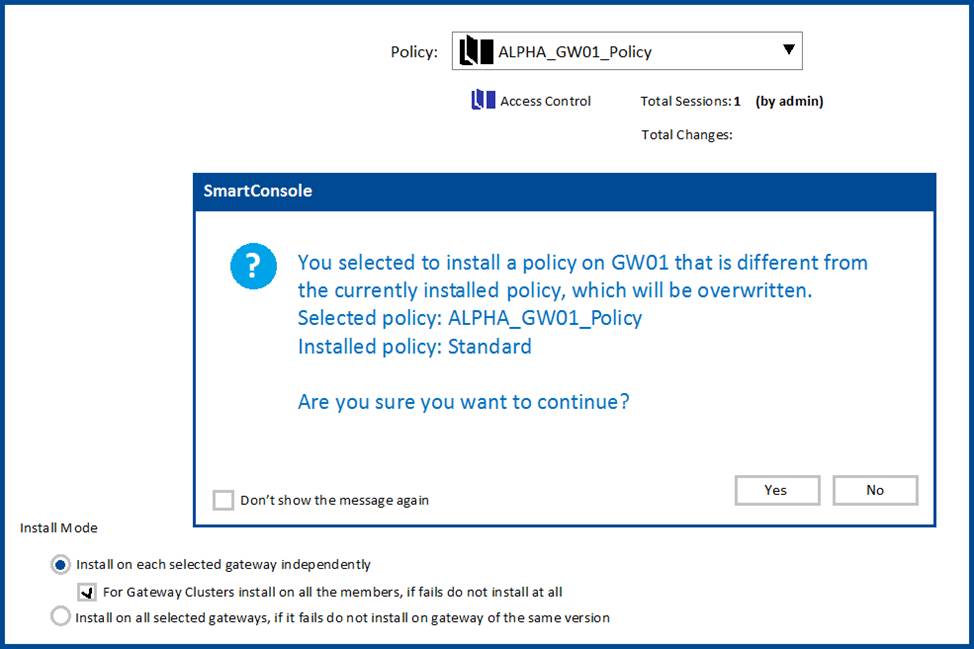Image resolution: width=974 pixels, height=649 pixels.
Task: Expand the Policy dropdown arrow
Action: pyautogui.click(x=788, y=50)
